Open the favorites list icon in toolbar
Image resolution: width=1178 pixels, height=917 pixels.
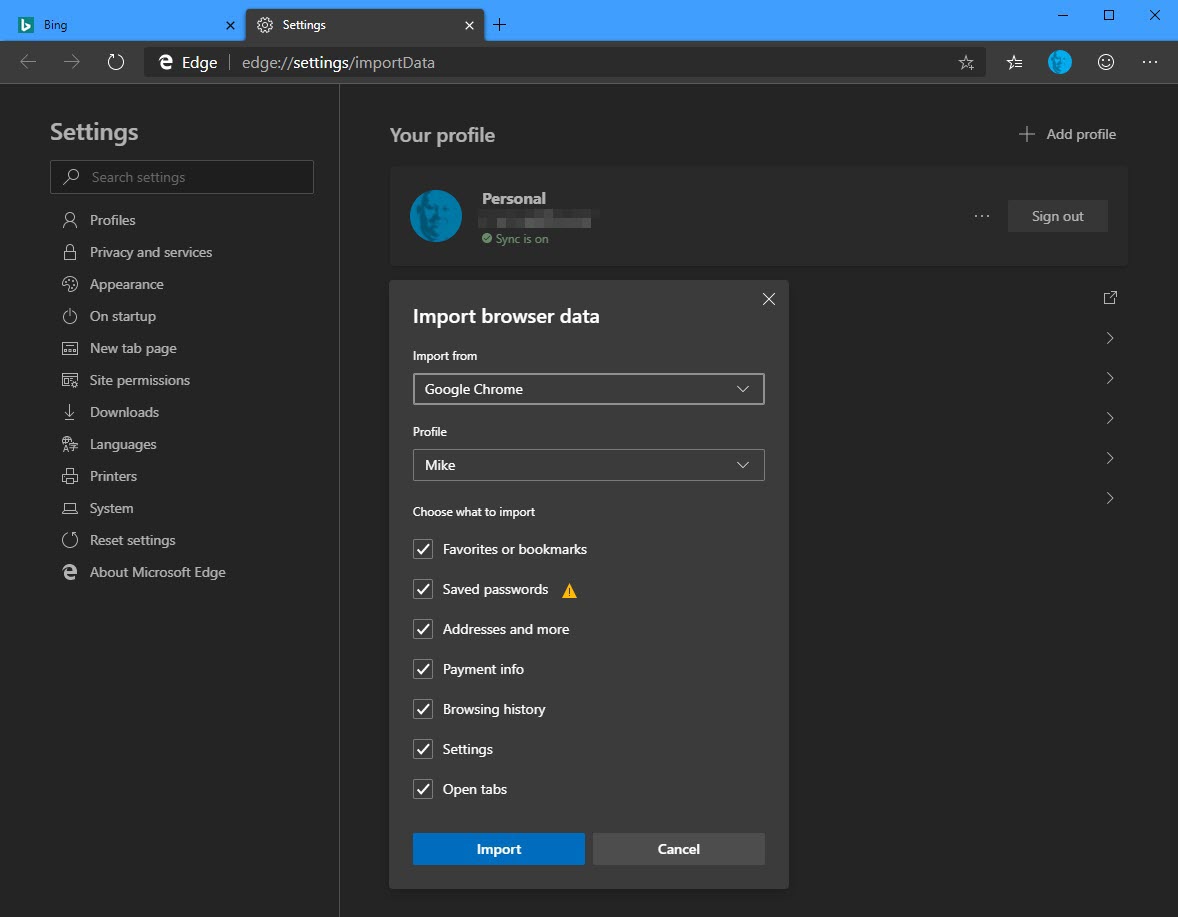1014,62
